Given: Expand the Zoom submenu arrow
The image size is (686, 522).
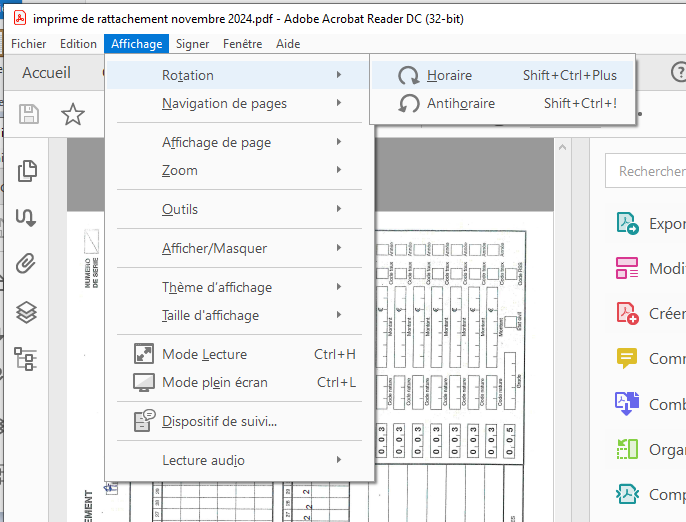Looking at the screenshot, I should coord(339,170).
